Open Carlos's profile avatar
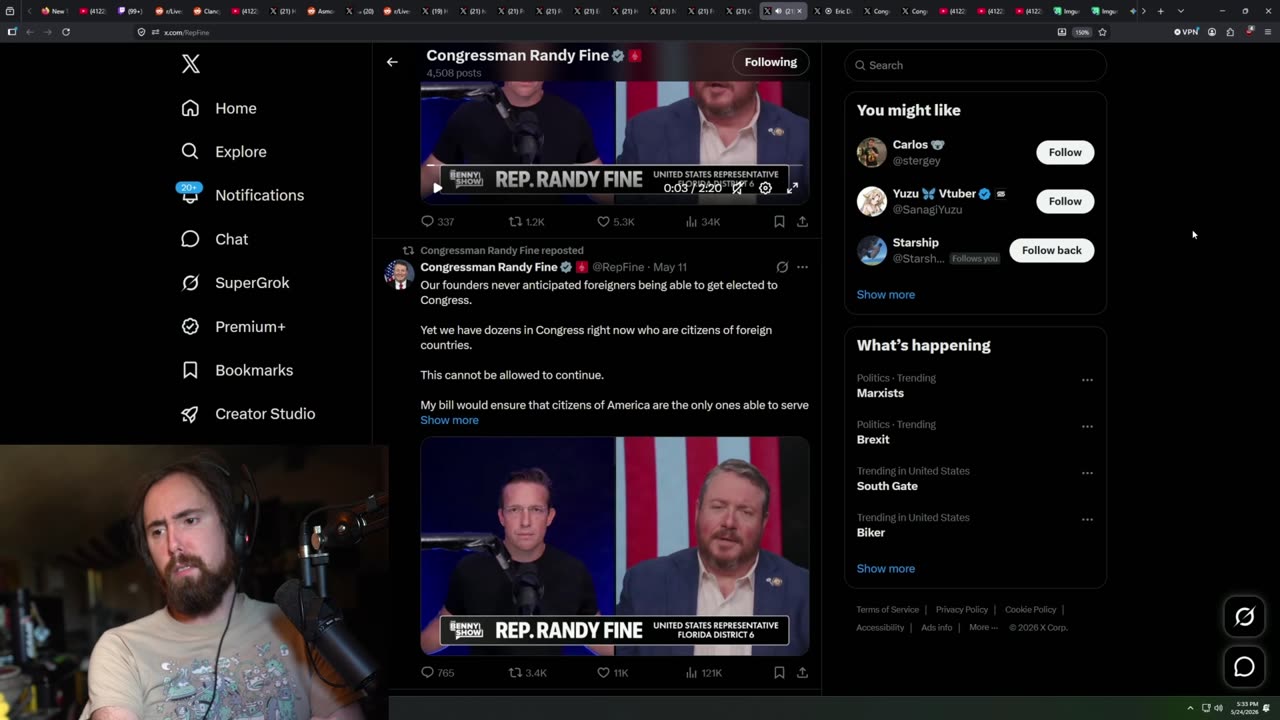 coord(871,152)
